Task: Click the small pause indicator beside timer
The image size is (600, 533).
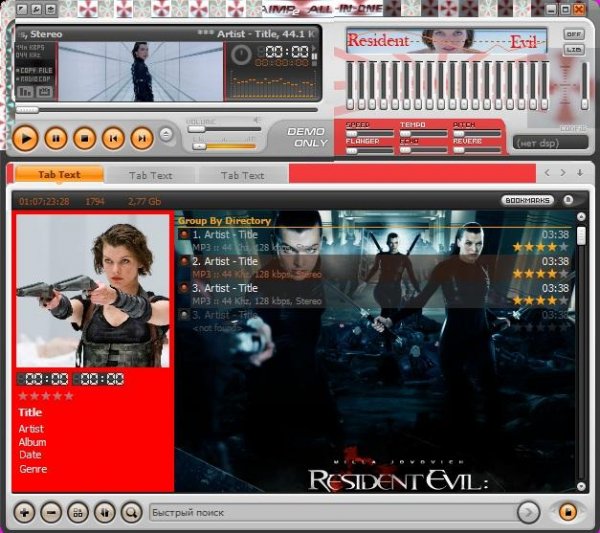Action: pyautogui.click(x=315, y=56)
